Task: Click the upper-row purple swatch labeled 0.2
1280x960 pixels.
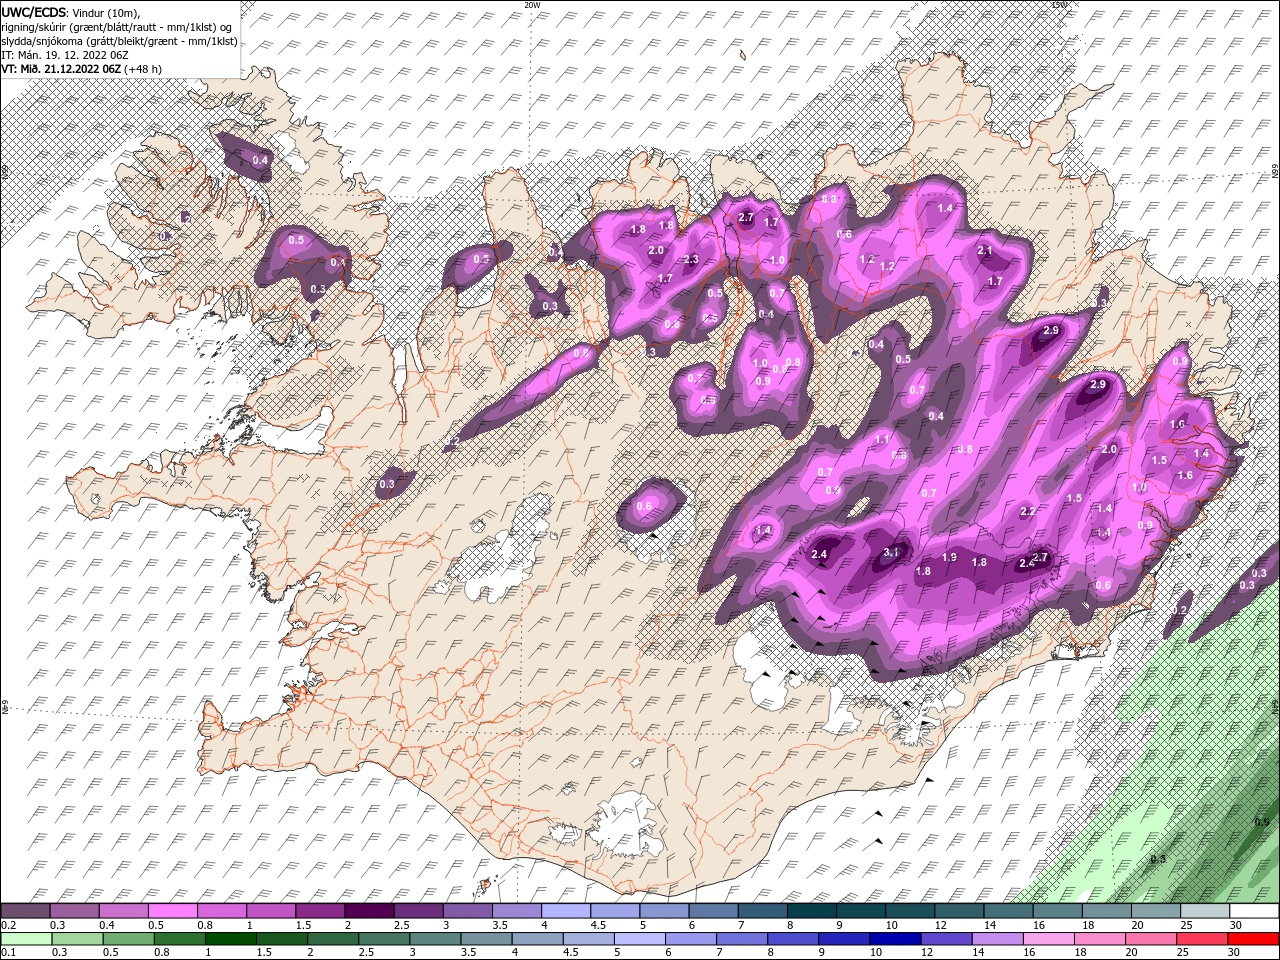Action: 25,911
